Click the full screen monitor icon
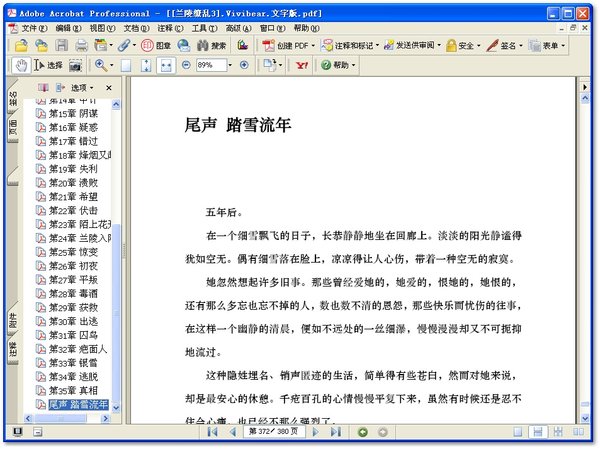 tap(18, 432)
